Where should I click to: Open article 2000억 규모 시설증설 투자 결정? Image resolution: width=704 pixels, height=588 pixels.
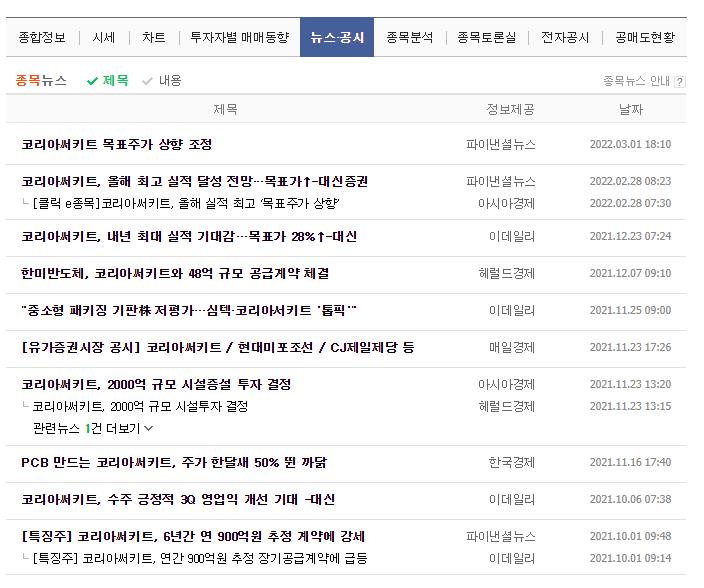click(x=156, y=384)
